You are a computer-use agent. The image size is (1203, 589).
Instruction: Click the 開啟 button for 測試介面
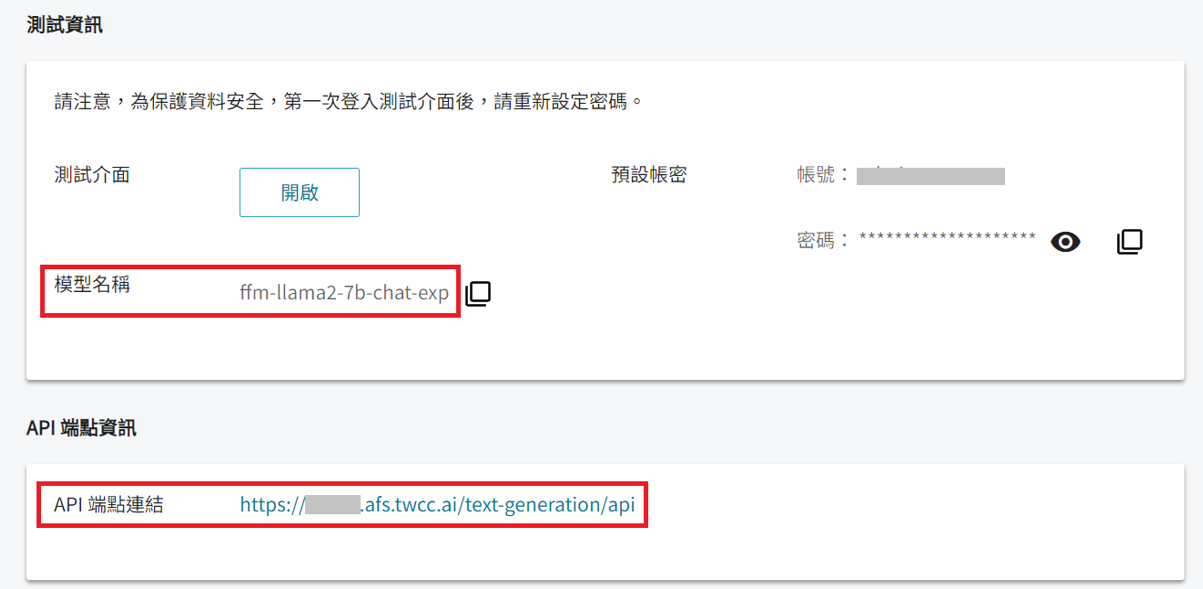(x=299, y=192)
